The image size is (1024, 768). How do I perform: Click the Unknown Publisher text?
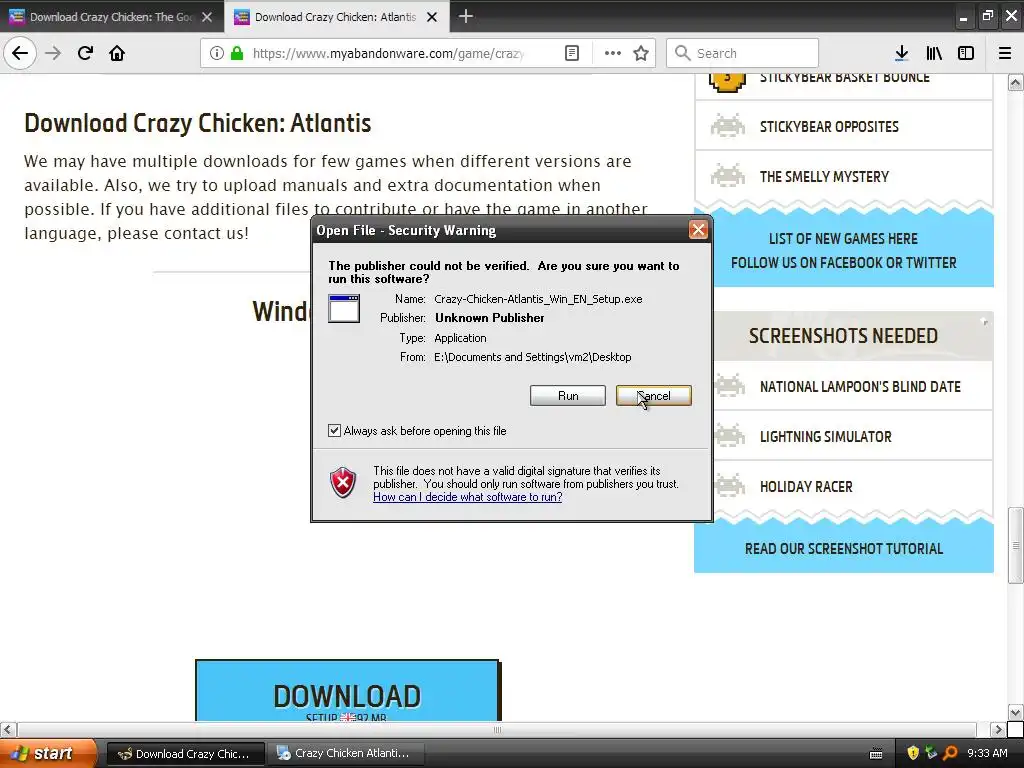pyautogui.click(x=490, y=318)
